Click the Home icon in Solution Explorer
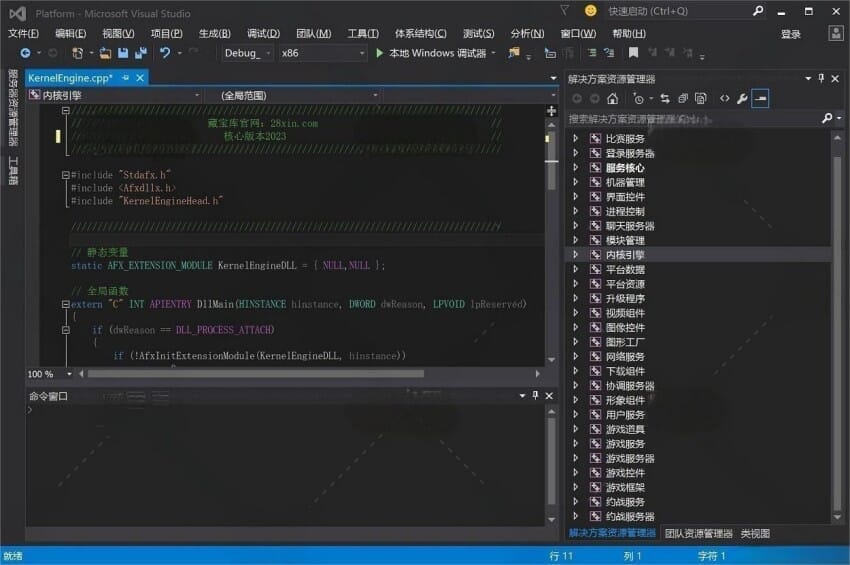The height and width of the screenshot is (565, 850). pos(612,99)
